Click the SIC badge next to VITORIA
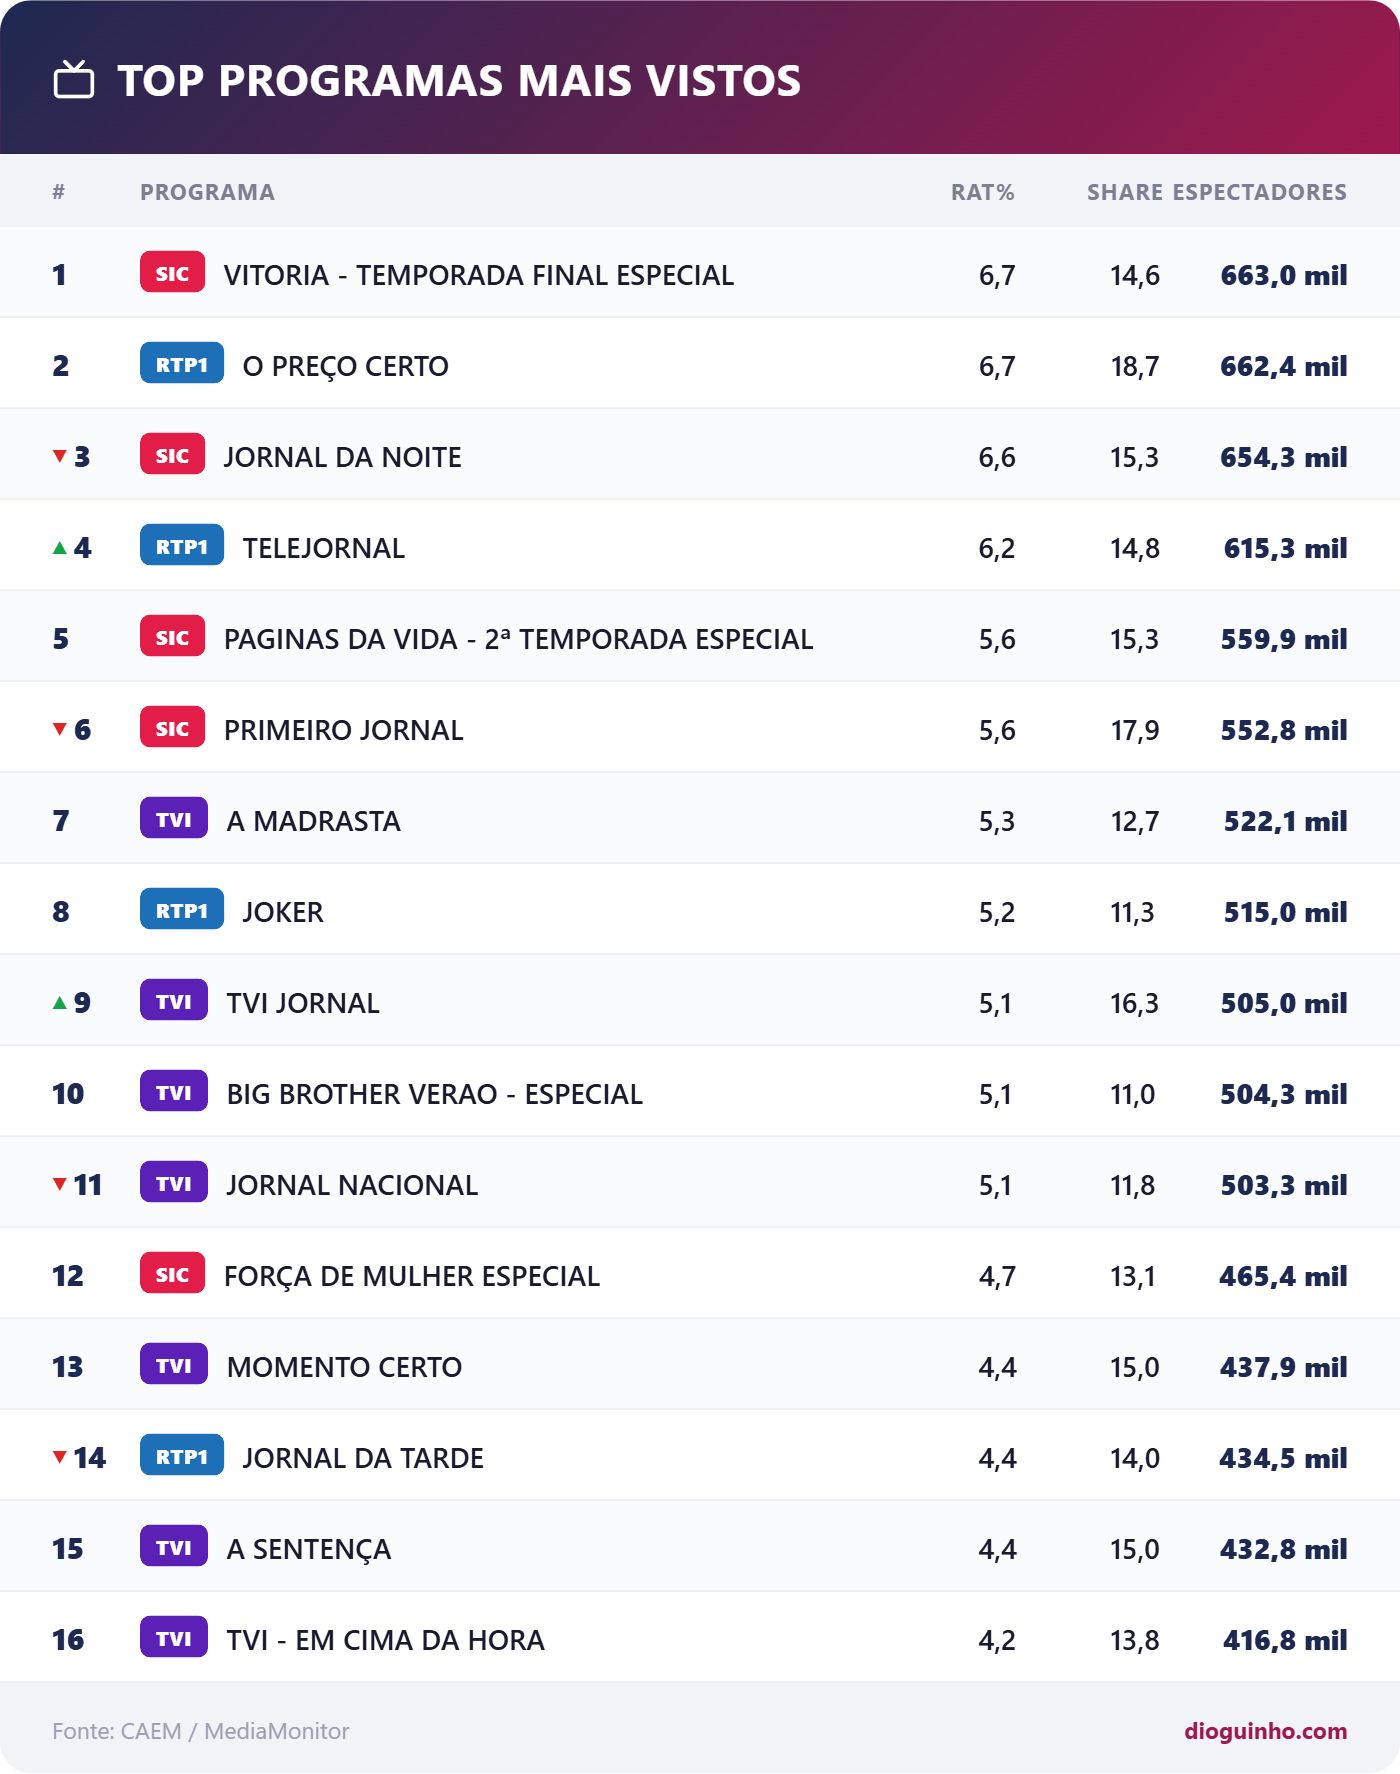This screenshot has width=1400, height=1774. point(172,273)
